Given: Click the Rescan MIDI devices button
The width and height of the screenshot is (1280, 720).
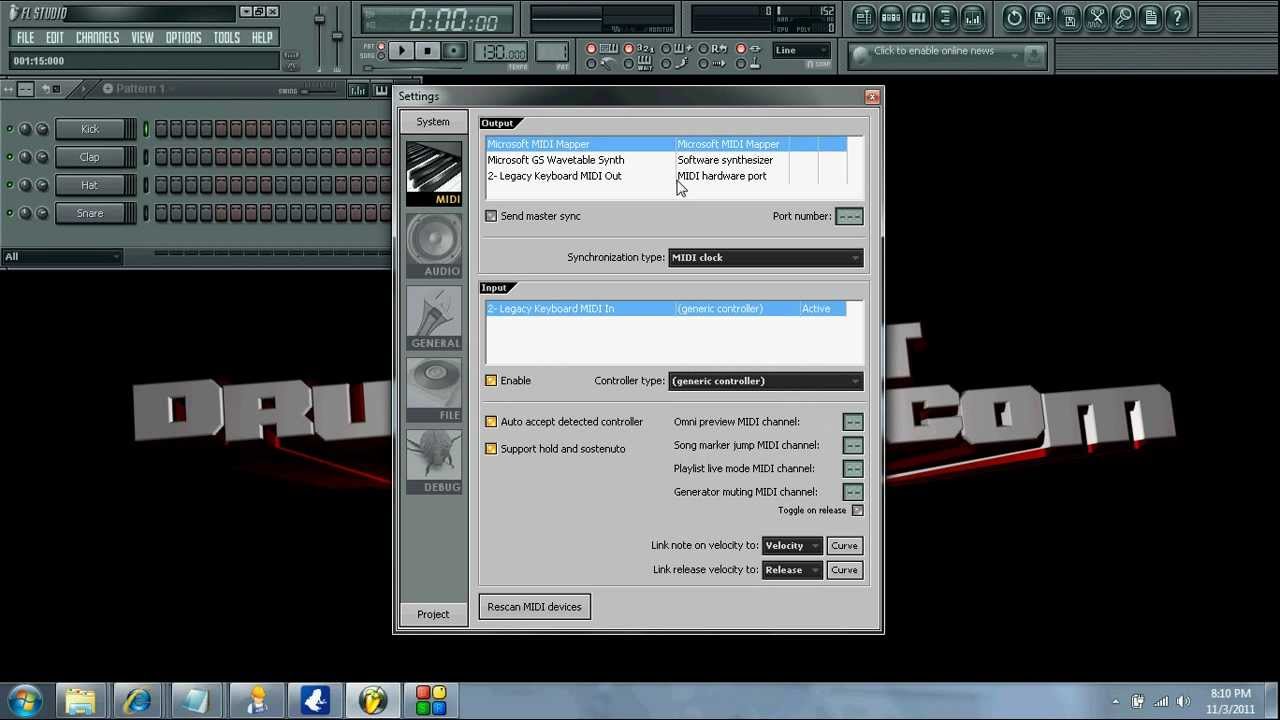Looking at the screenshot, I should [x=534, y=607].
